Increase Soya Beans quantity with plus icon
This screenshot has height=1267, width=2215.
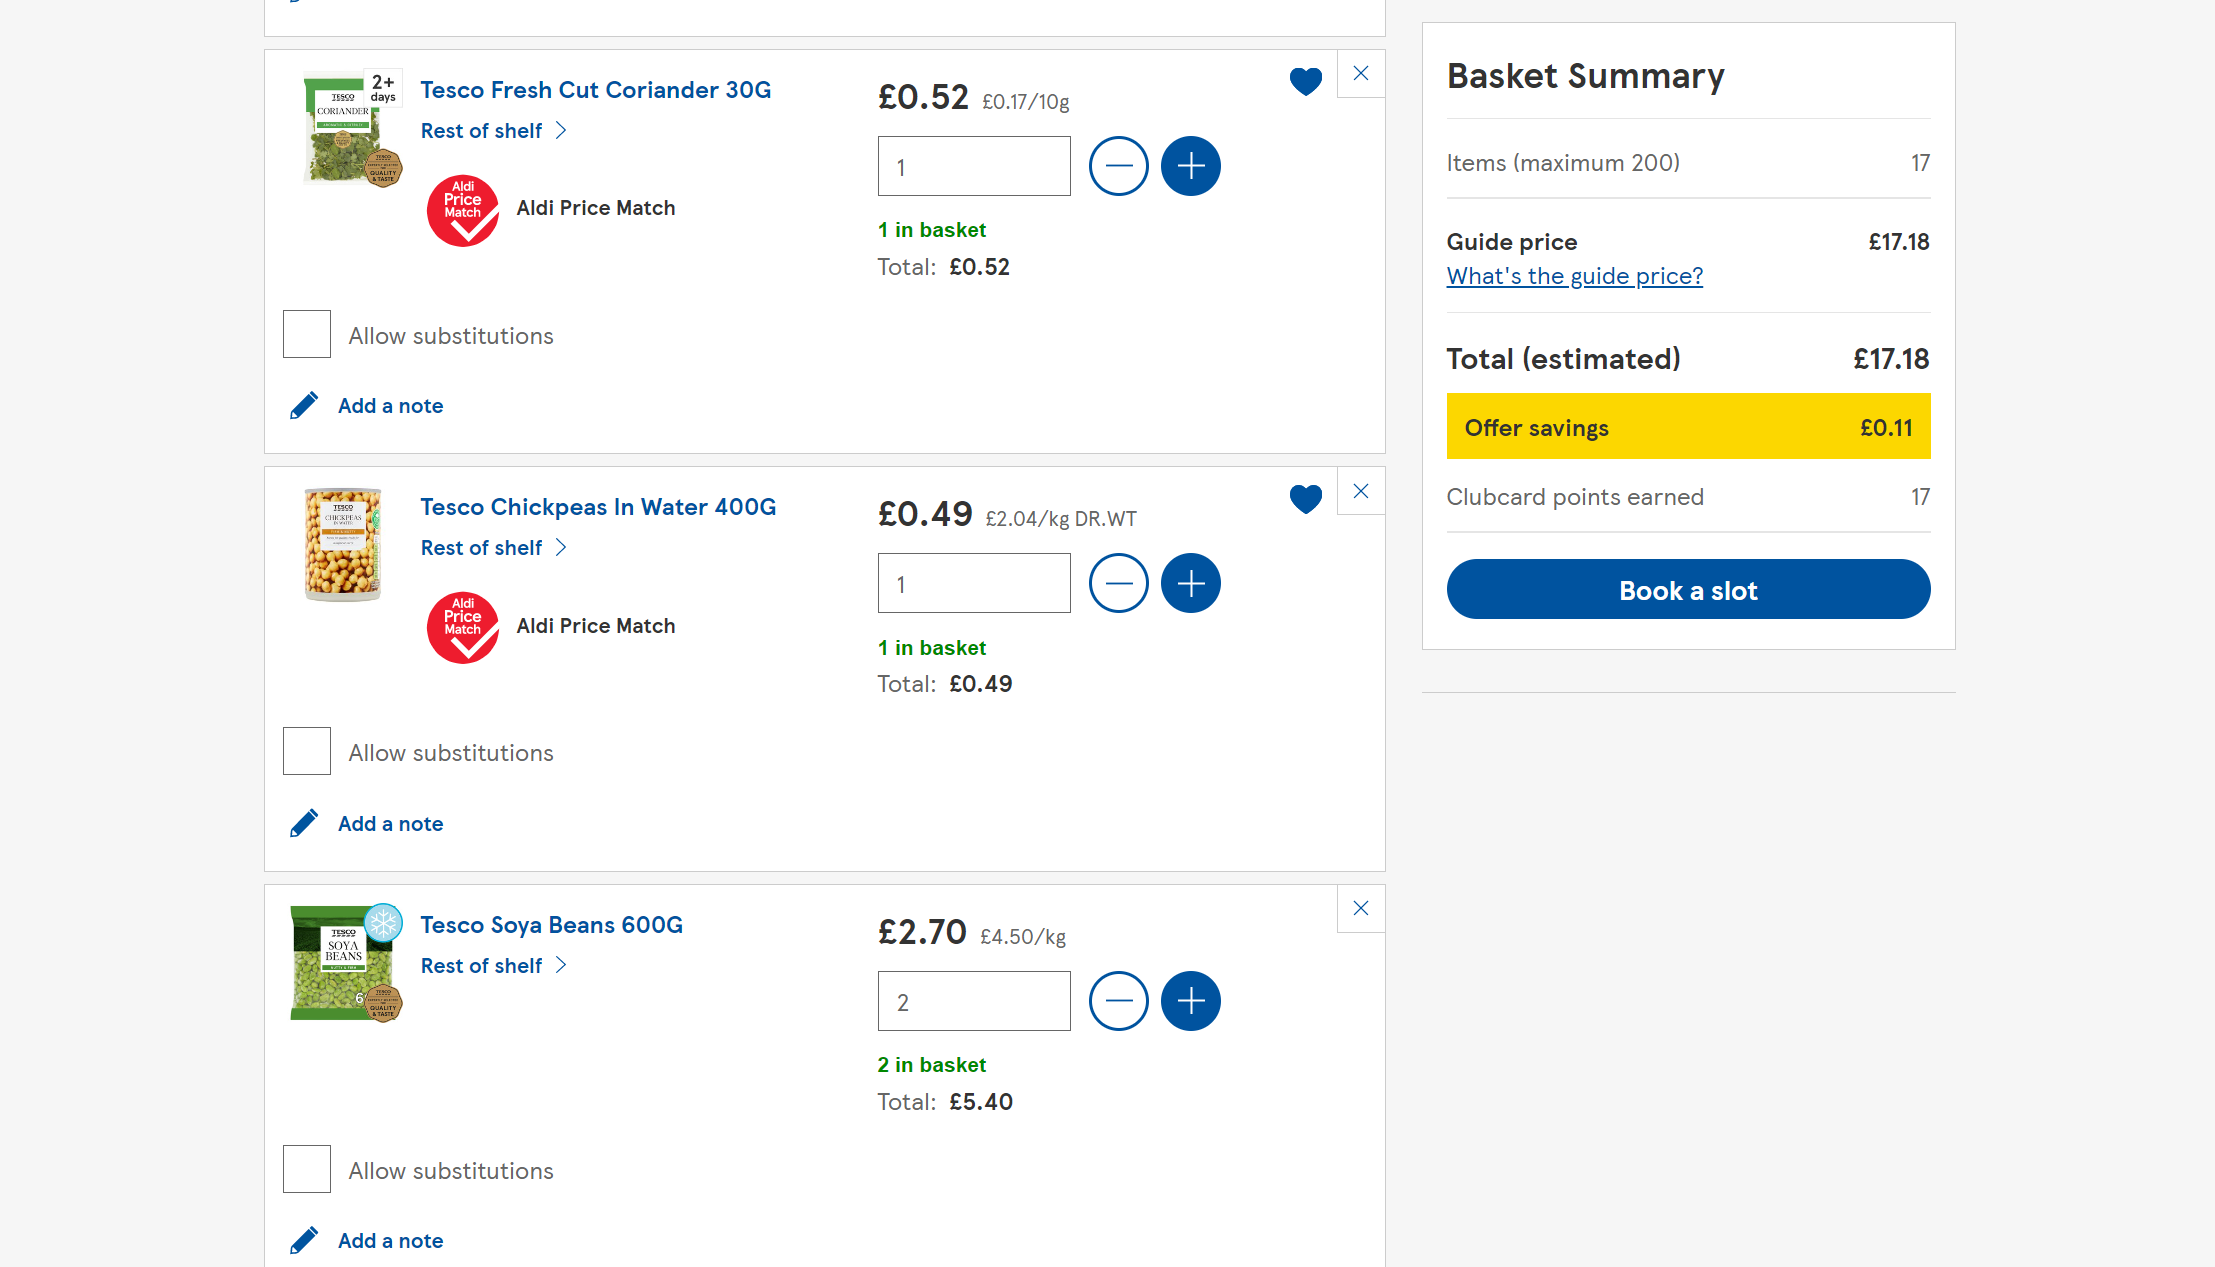pos(1190,1001)
